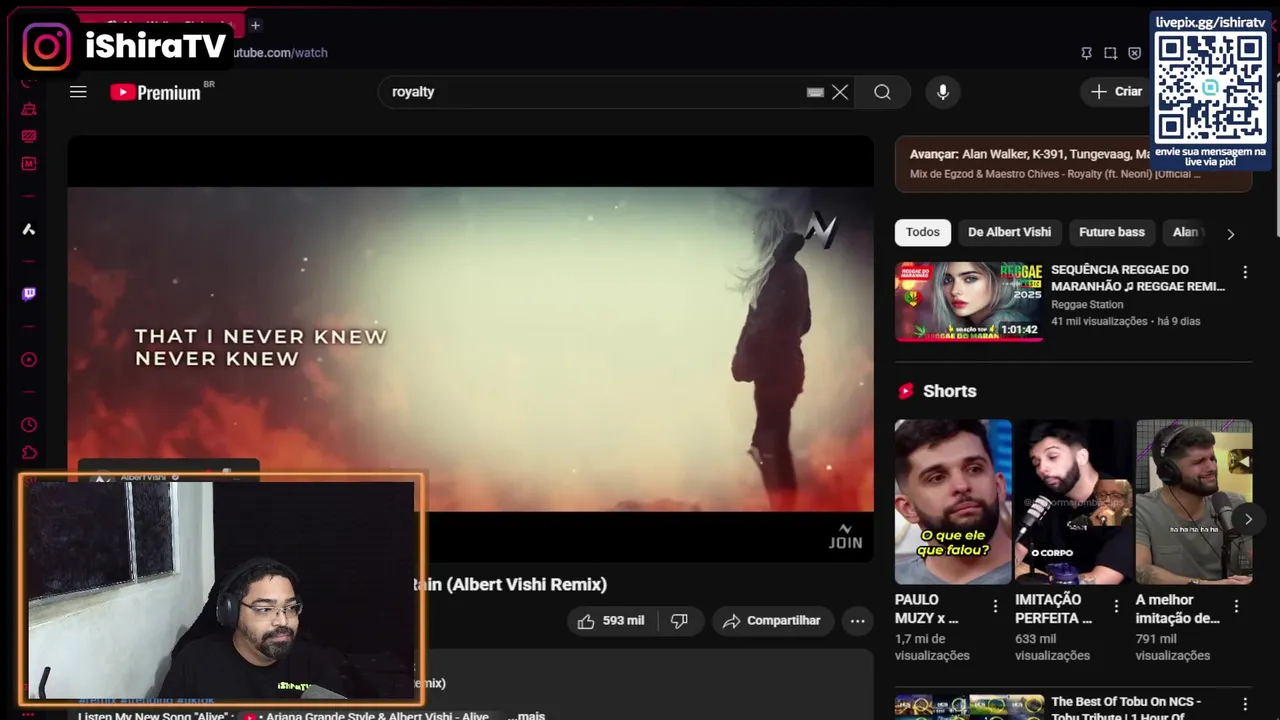This screenshot has width=1280, height=720.
Task: Open the 'ha ha ha ha' short thumbnail
Action: coord(1194,501)
